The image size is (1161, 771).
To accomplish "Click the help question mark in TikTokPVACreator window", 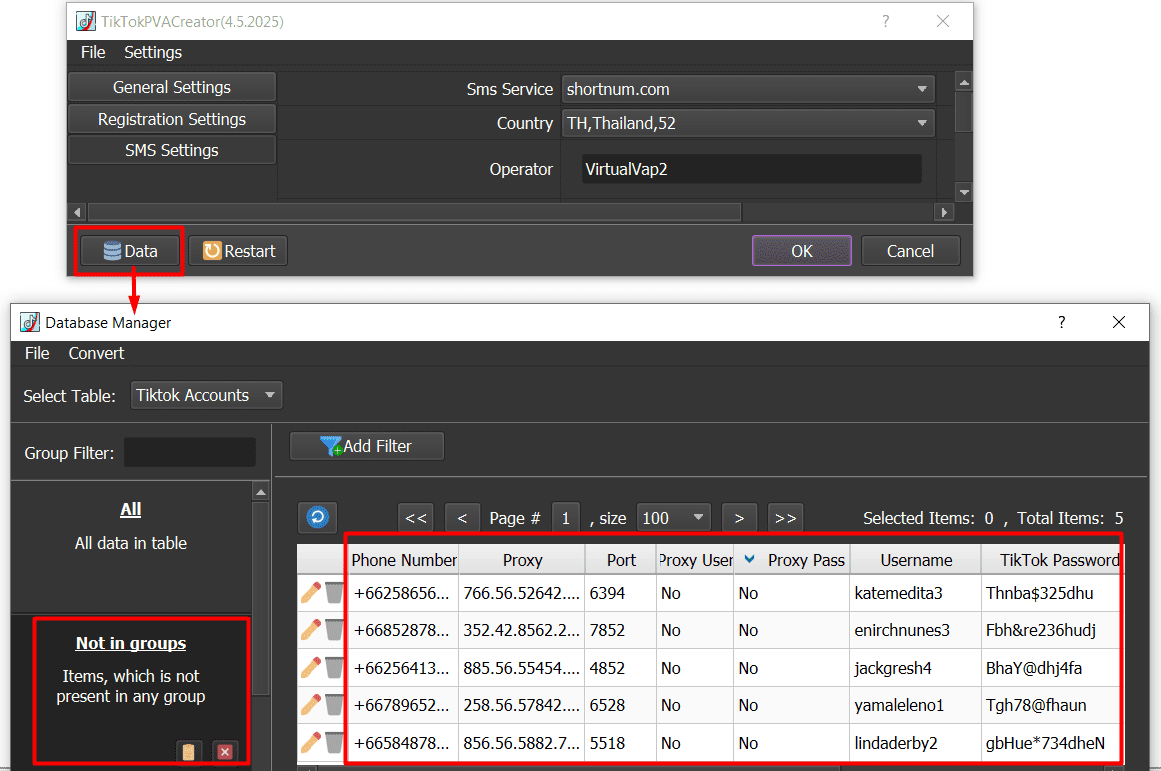I will point(886,21).
